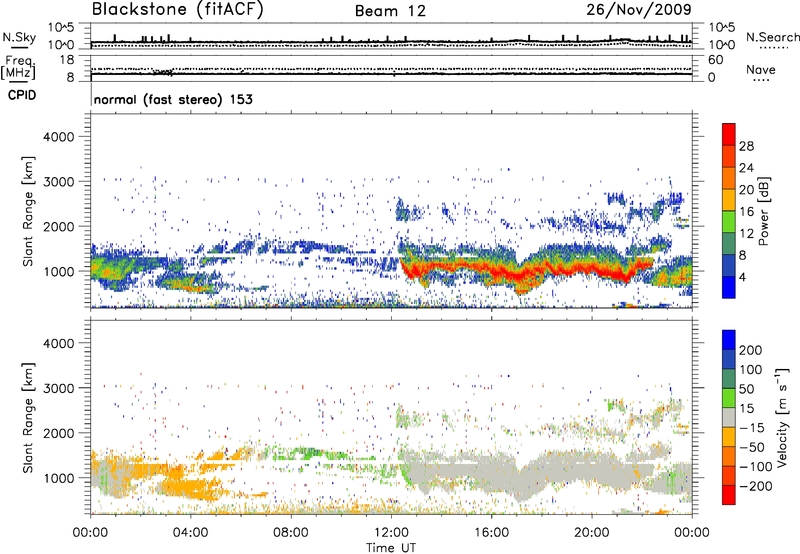
Task: Click the '-100' velocity colorbar tick label
Action: [x=756, y=467]
